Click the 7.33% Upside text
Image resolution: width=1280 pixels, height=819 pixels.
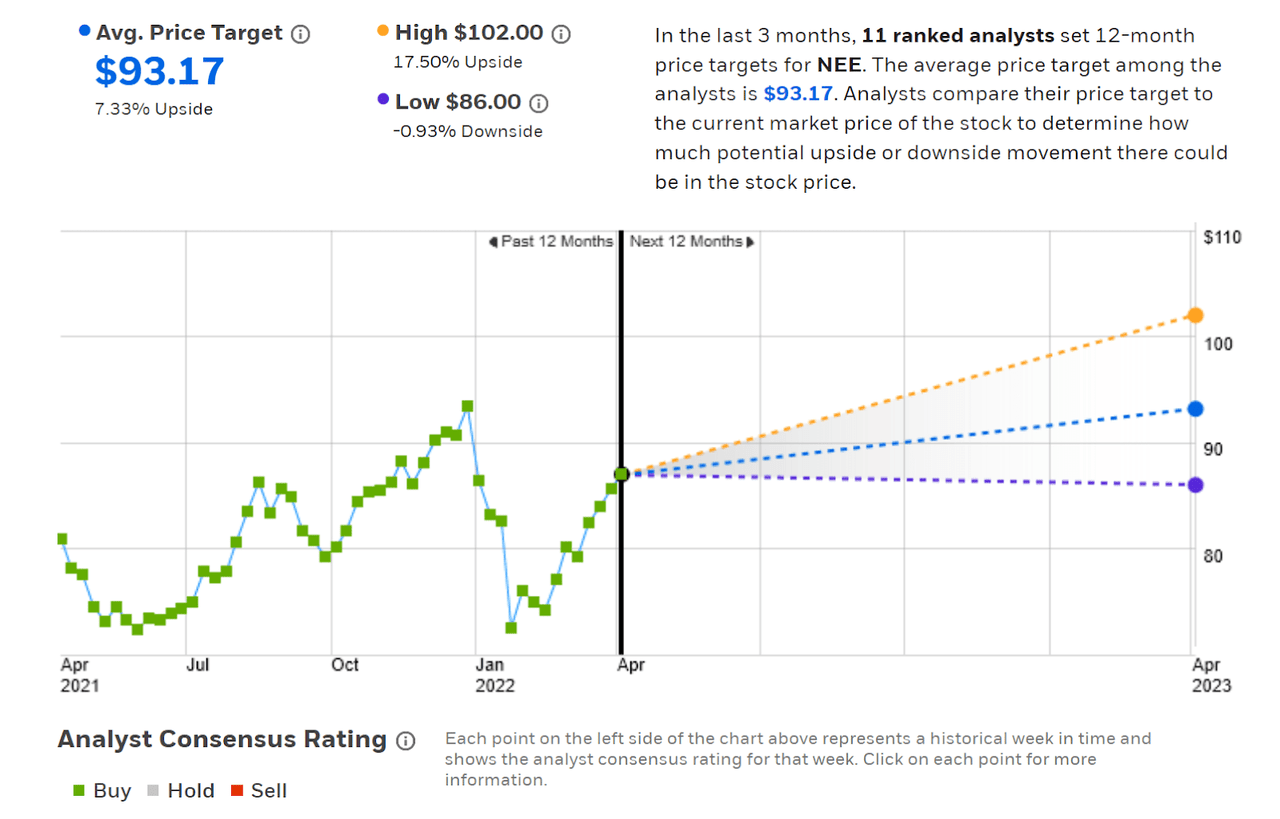point(154,109)
